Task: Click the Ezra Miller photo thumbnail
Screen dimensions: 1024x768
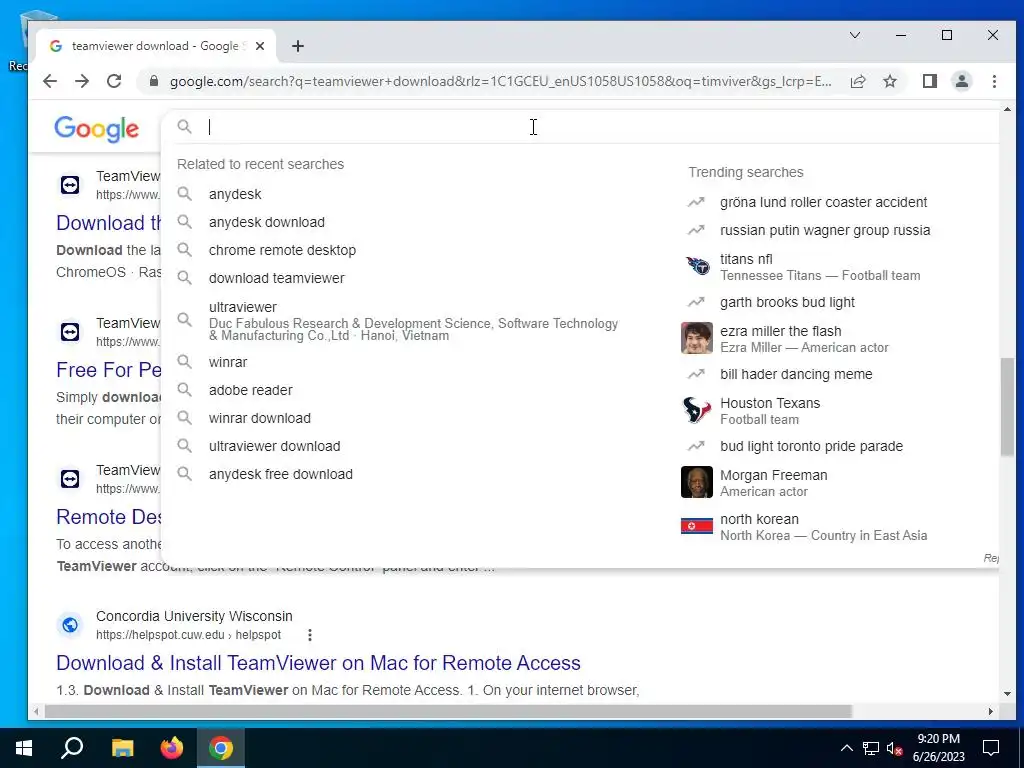Action: 697,338
